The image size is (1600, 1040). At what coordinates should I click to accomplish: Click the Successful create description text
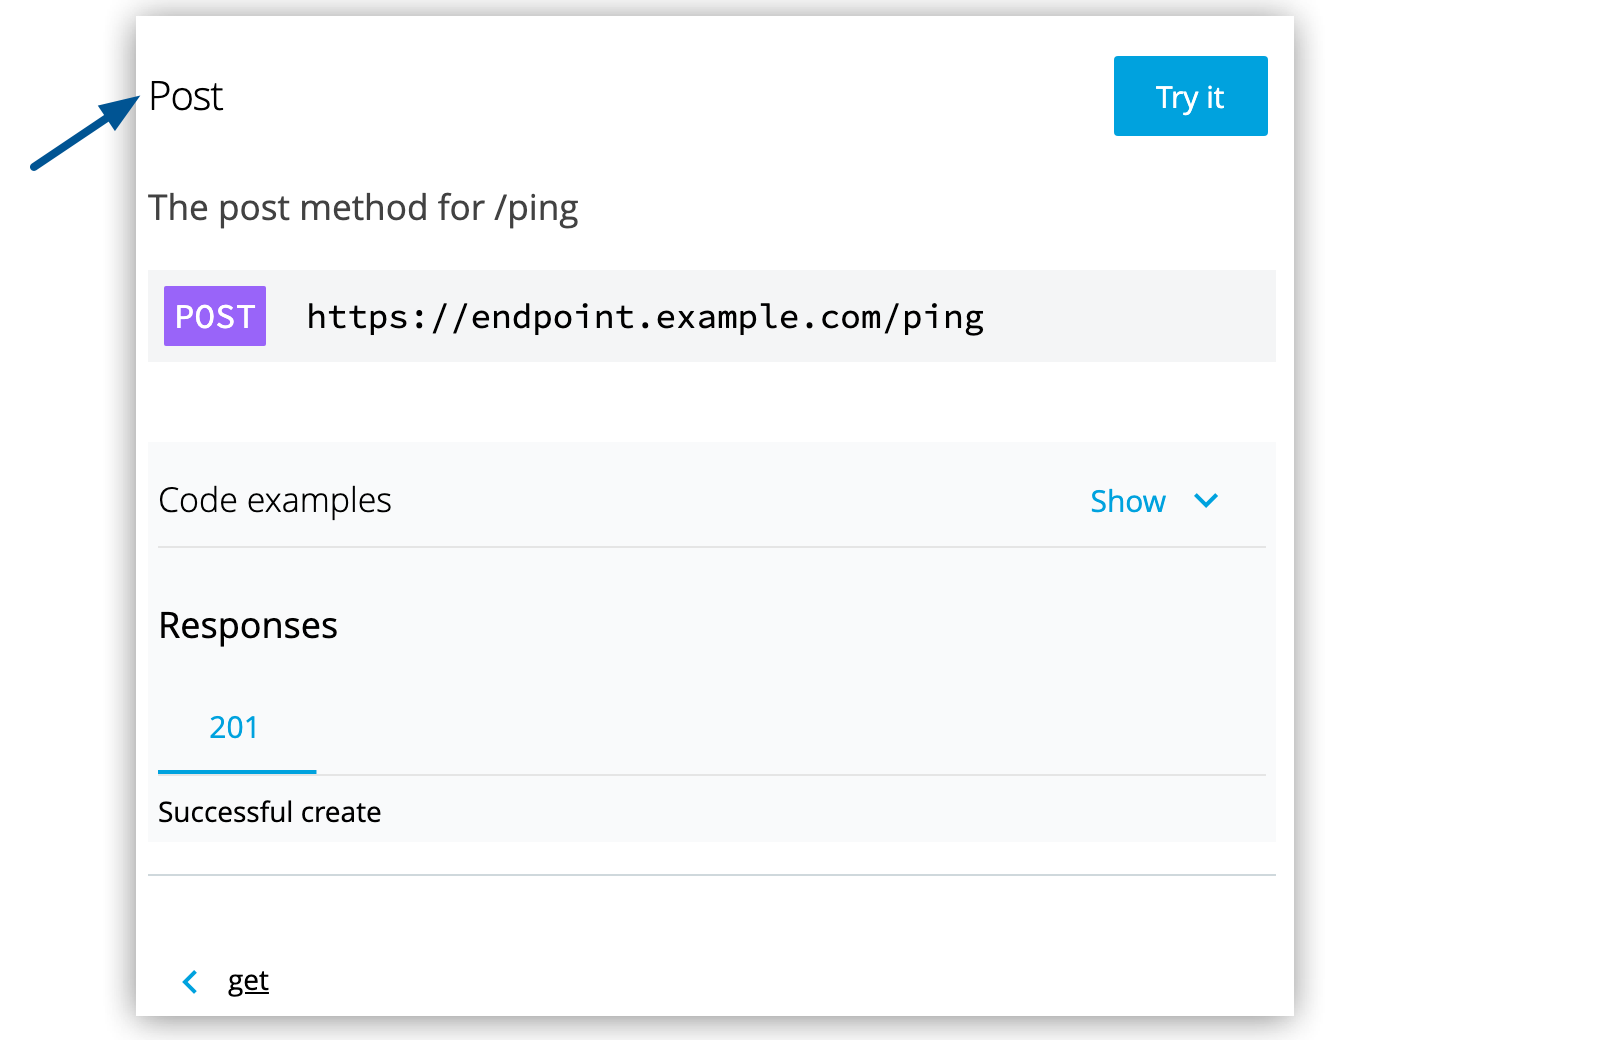(269, 812)
